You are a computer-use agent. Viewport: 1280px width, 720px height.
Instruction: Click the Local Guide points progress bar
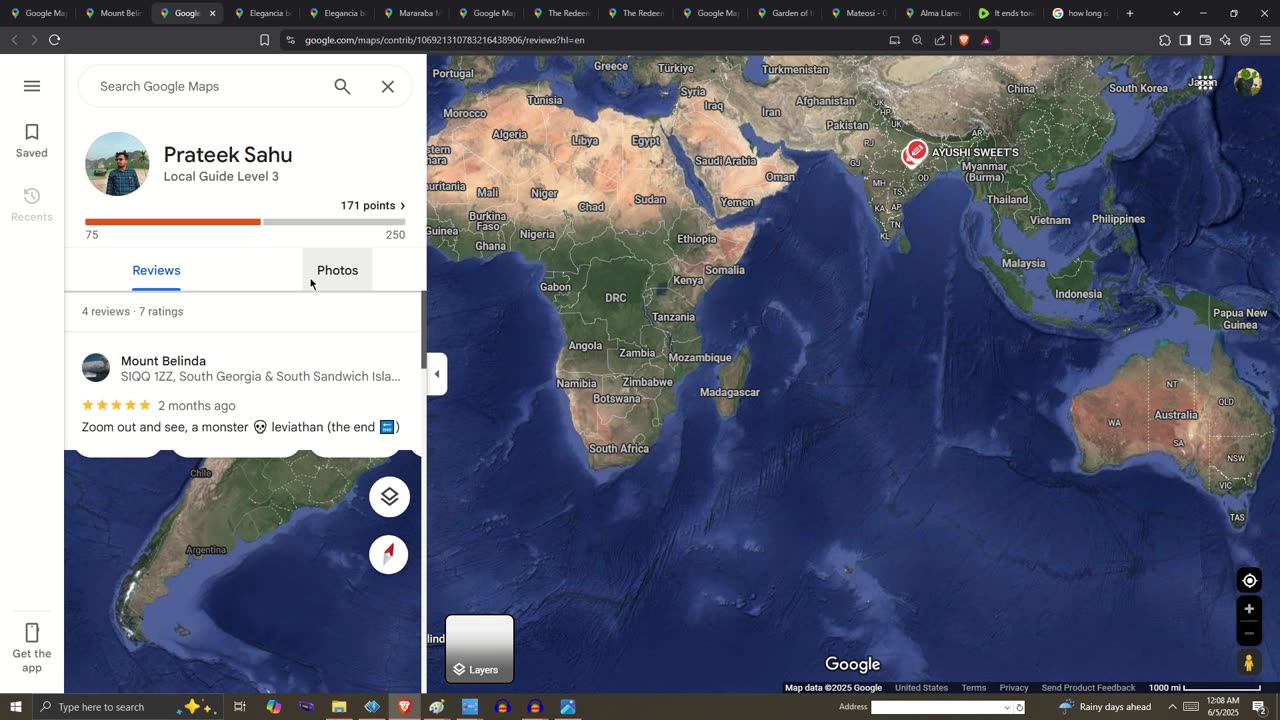[x=245, y=221]
